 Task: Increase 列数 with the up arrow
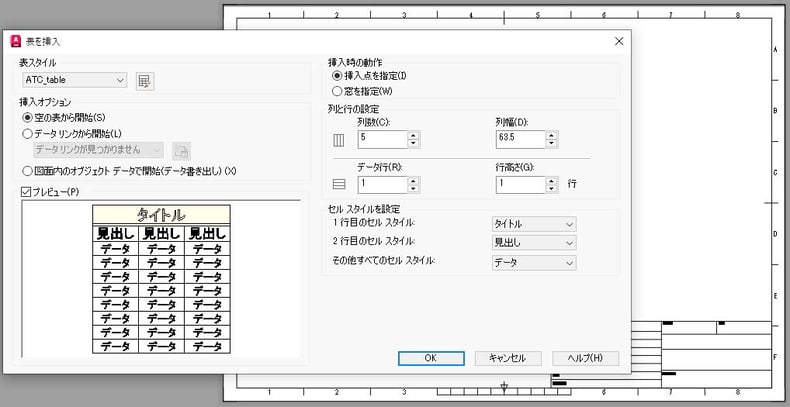click(414, 135)
